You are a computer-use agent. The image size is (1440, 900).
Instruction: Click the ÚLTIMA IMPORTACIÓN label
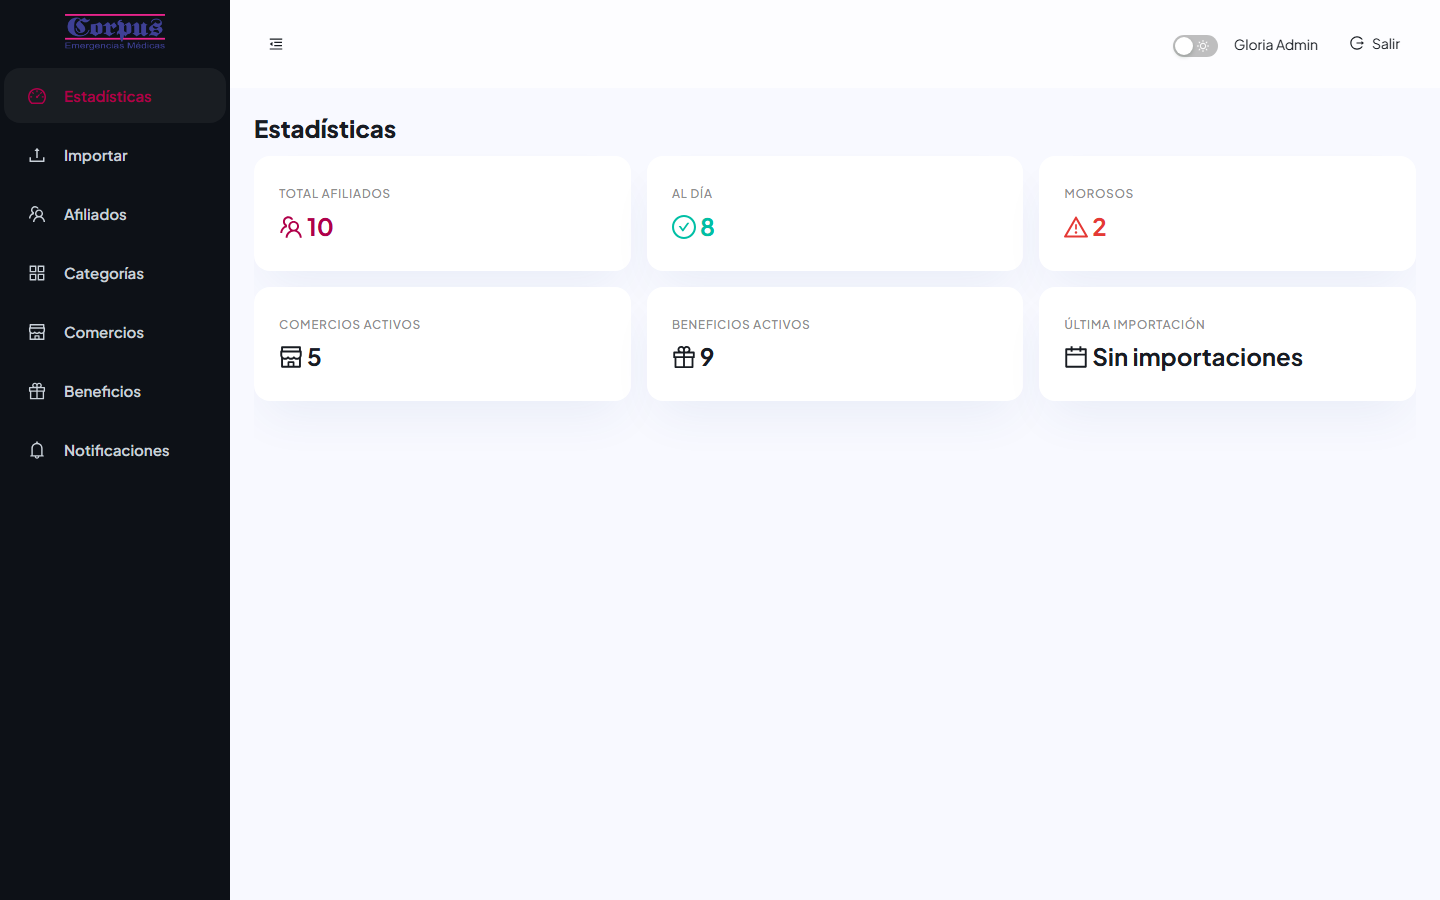coord(1135,325)
